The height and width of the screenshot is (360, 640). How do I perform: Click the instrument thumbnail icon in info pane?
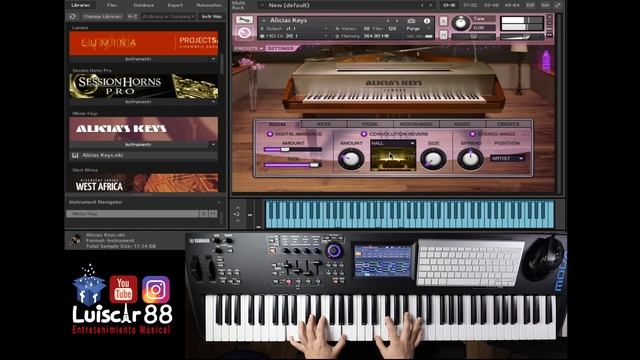[75, 240]
